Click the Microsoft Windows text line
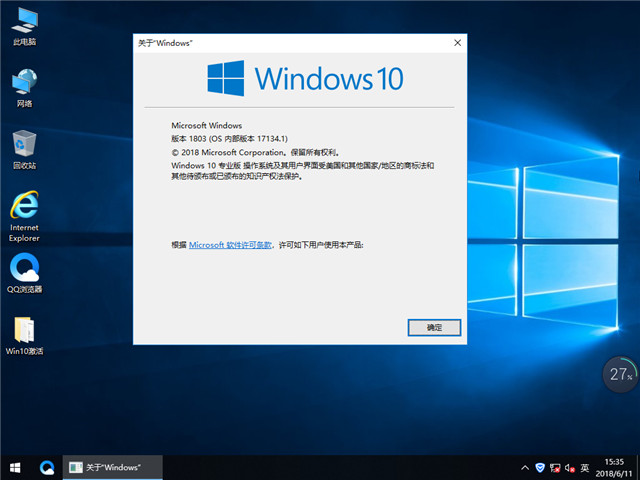The image size is (640, 480). (207, 125)
